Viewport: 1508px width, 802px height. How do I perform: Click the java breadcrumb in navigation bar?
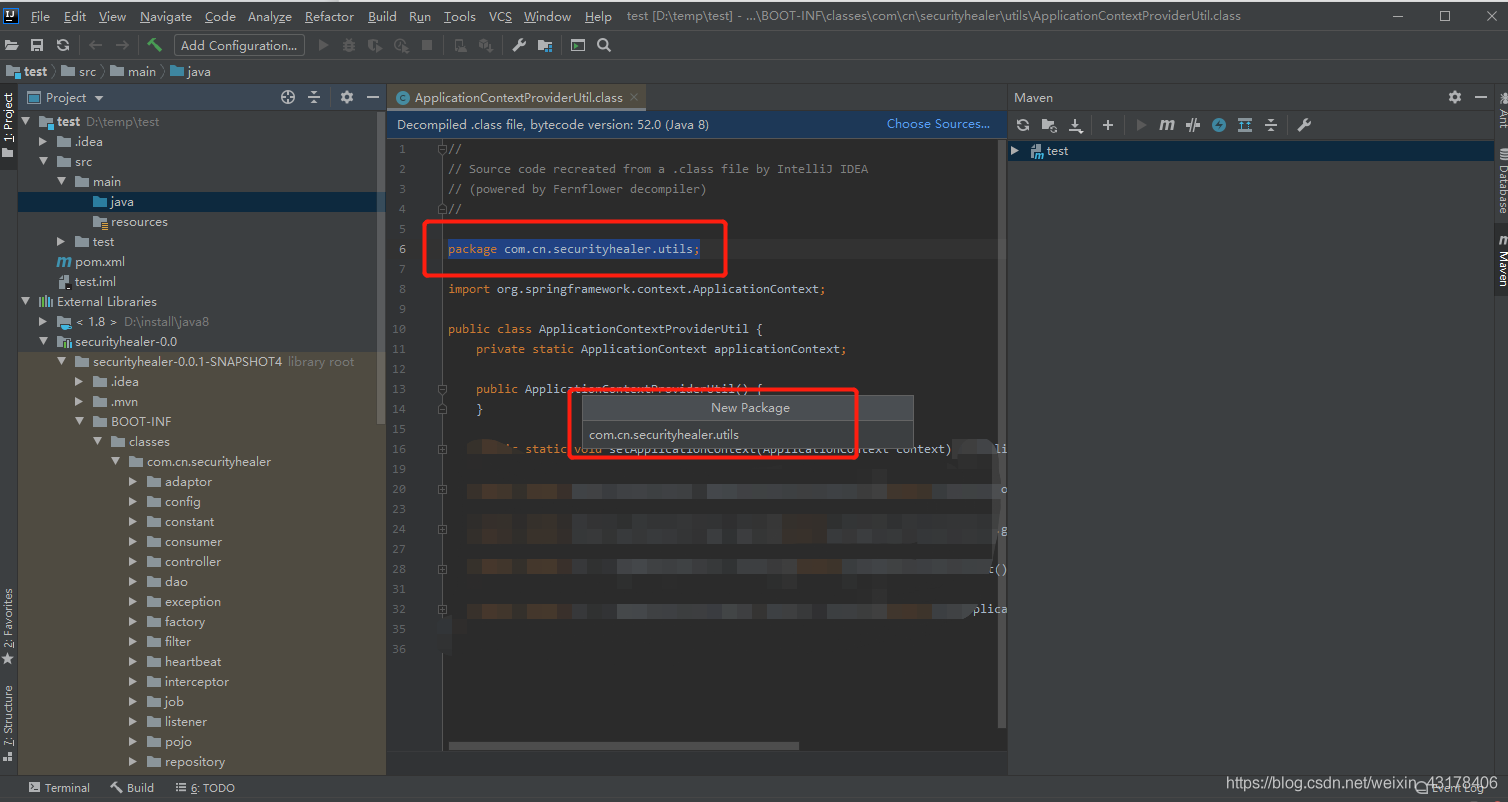click(x=191, y=71)
